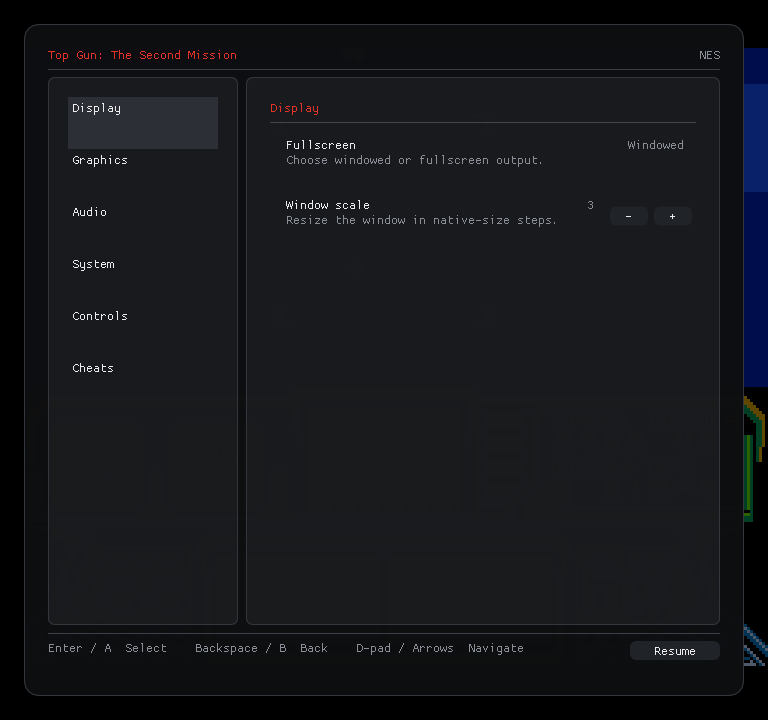Click the 'Resize the window in native-size steps.' text

421,220
